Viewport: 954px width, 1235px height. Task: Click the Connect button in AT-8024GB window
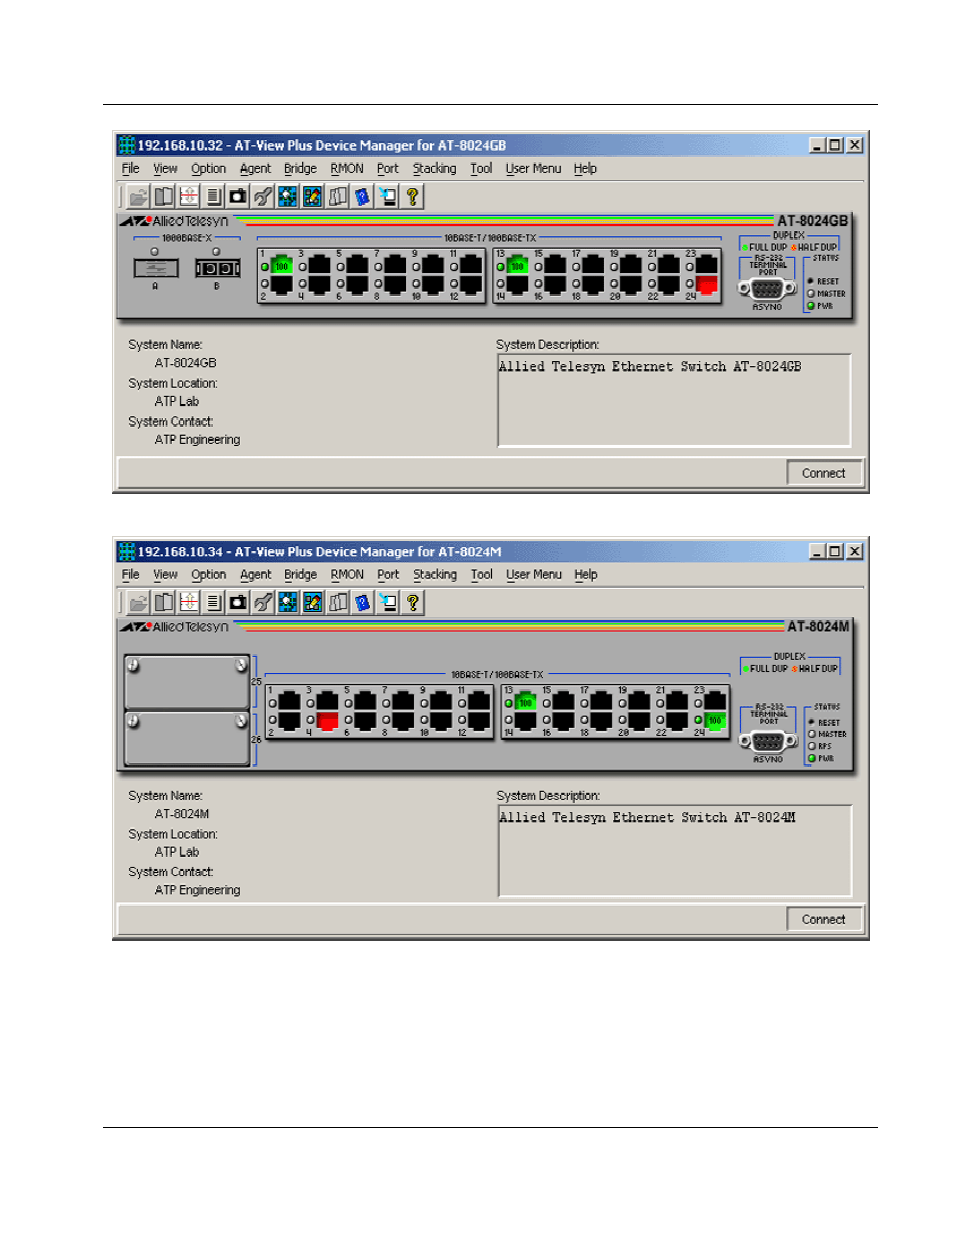pos(824,473)
